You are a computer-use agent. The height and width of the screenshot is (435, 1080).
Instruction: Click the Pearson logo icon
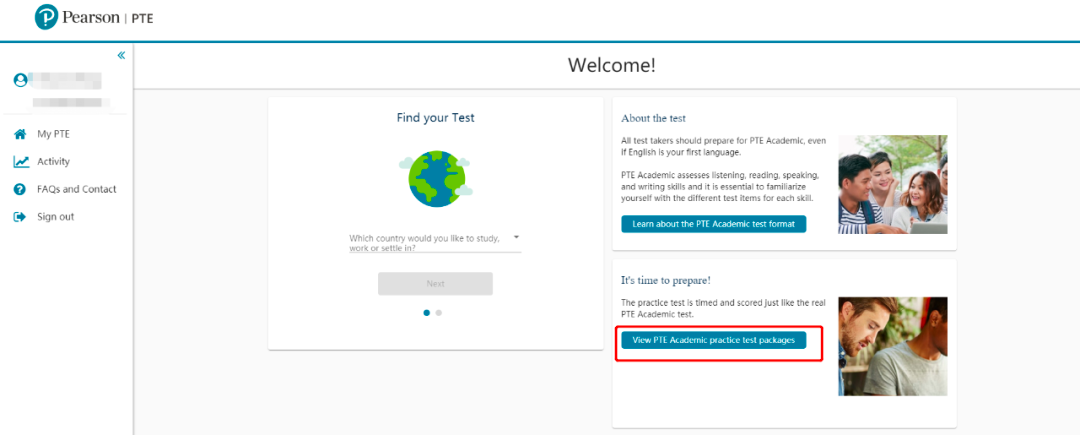pyautogui.click(x=47, y=18)
